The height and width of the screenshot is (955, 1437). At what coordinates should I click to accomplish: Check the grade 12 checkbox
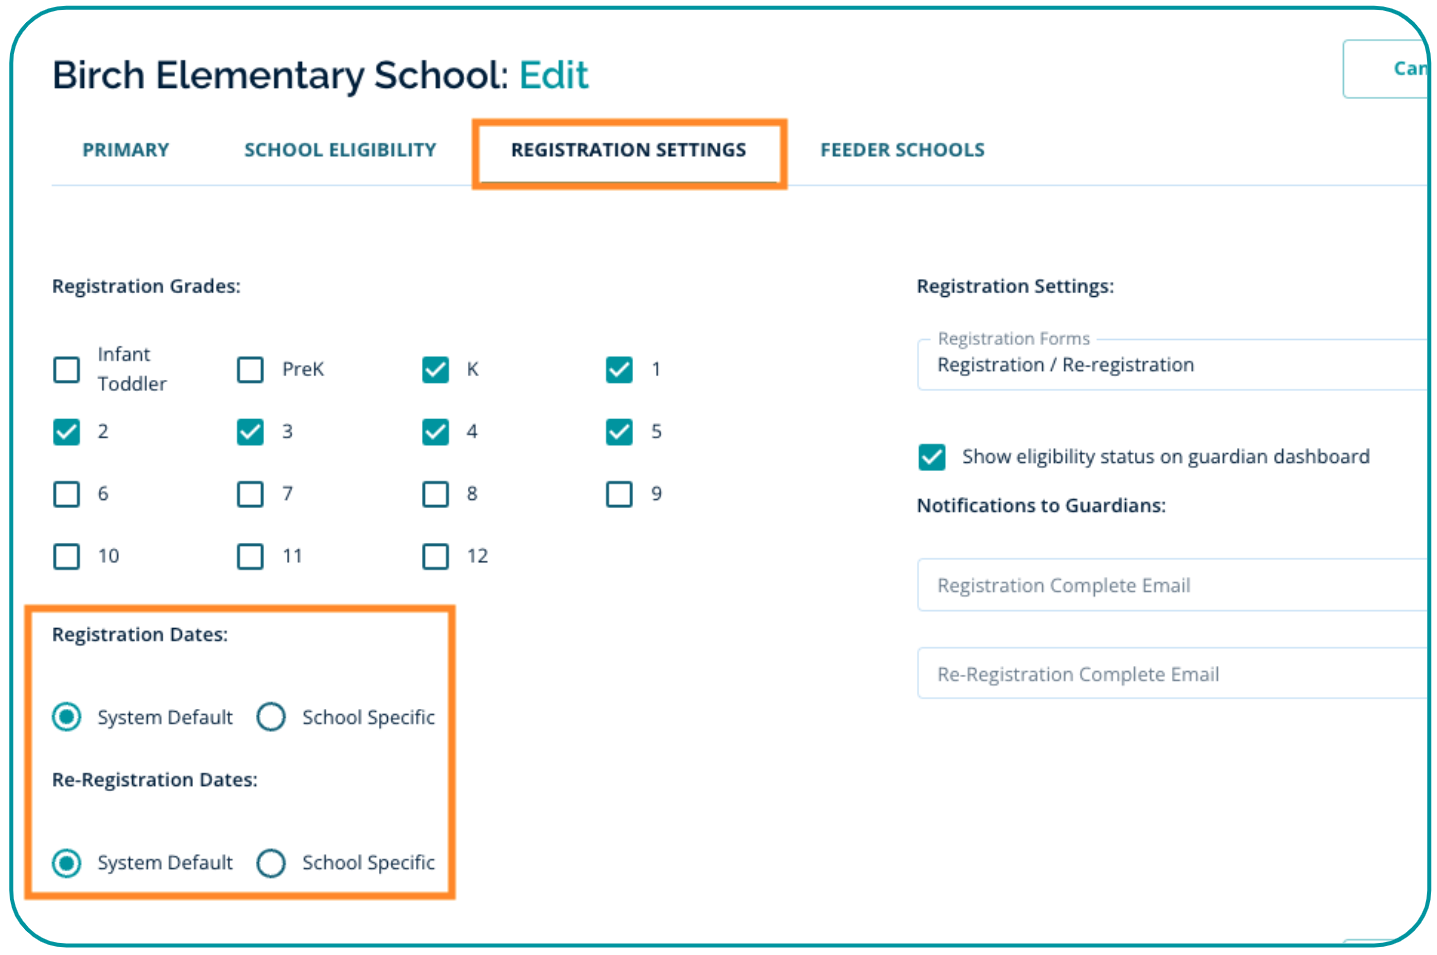coord(436,556)
